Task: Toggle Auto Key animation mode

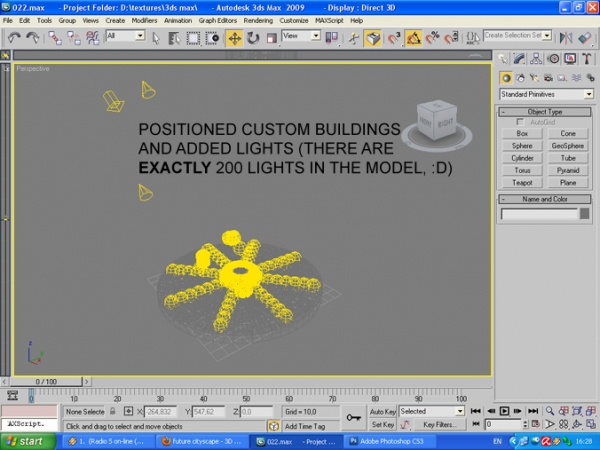Action: tap(382, 411)
